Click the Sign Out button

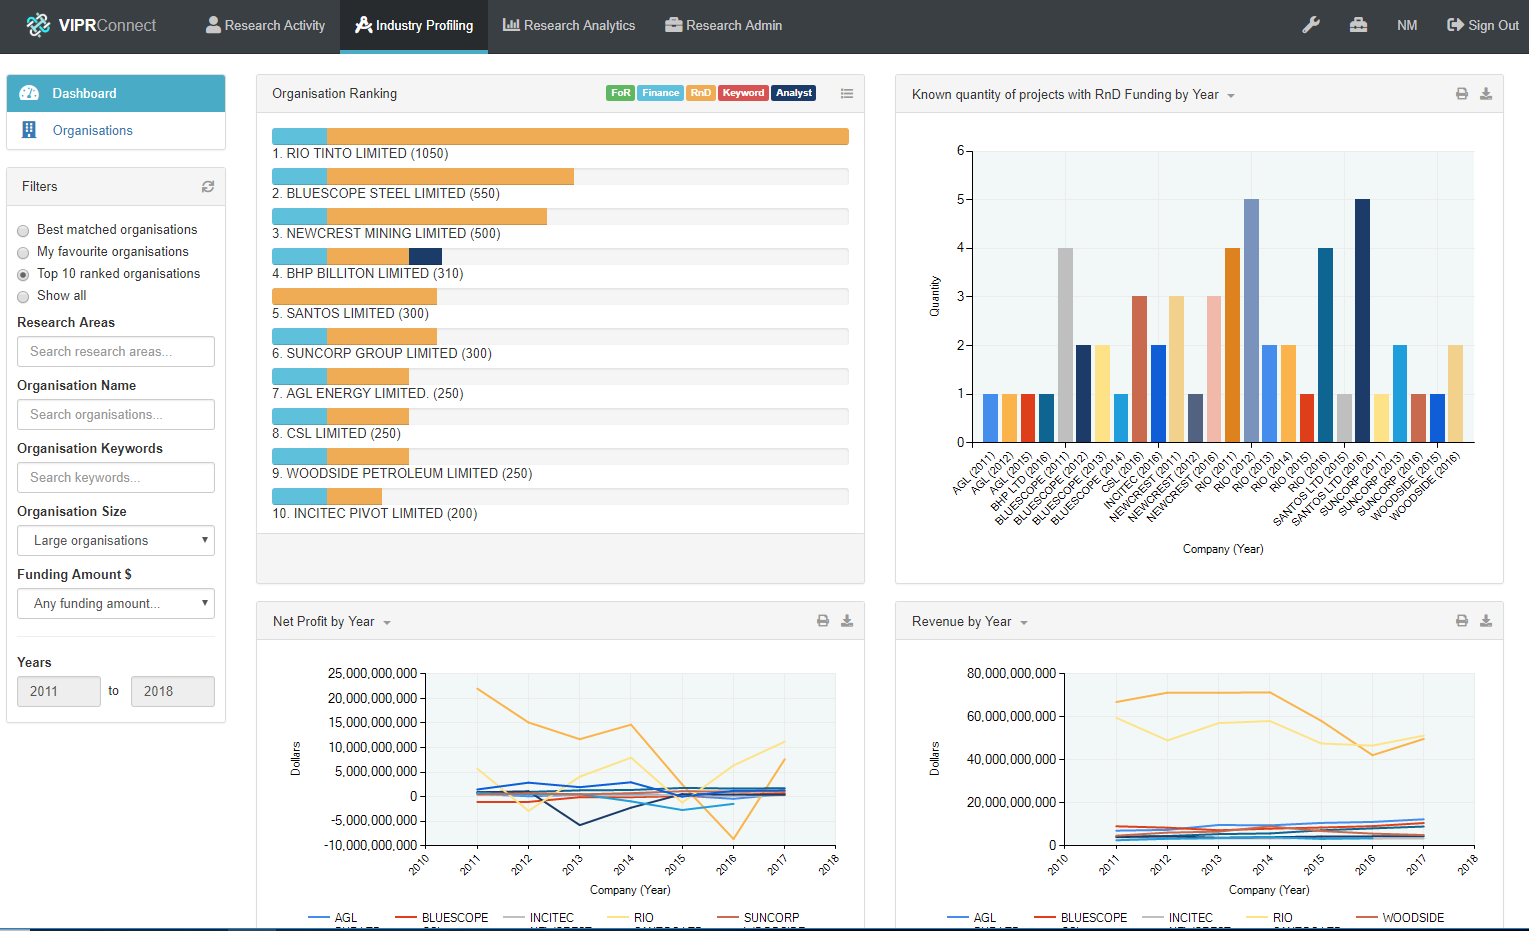point(1483,25)
